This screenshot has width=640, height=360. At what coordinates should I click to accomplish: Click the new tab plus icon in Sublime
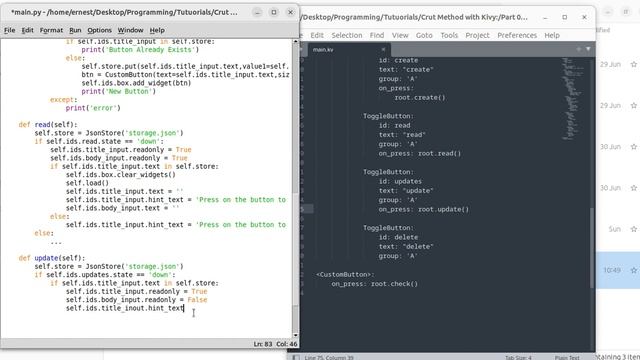point(578,49)
